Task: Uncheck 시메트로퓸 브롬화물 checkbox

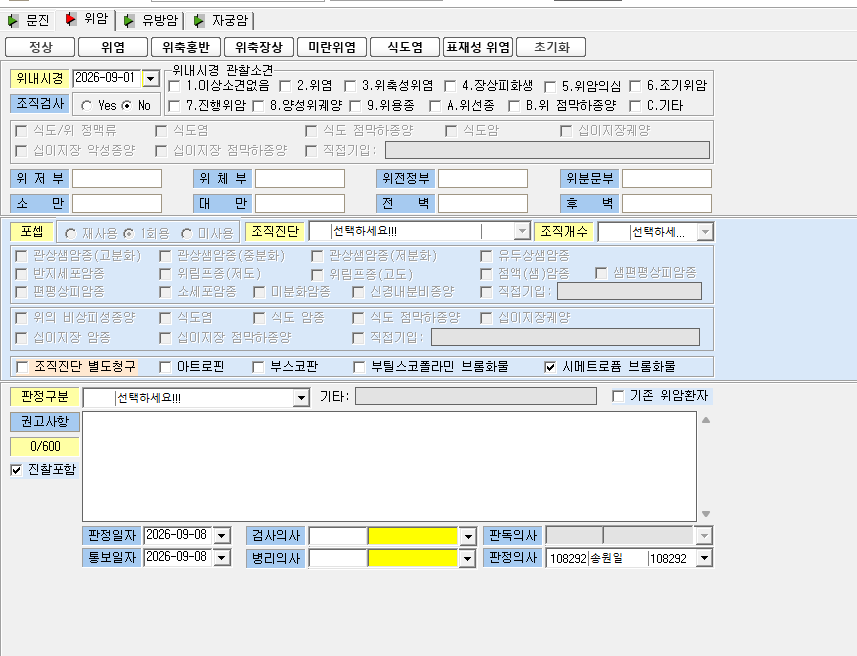Action: (x=550, y=367)
